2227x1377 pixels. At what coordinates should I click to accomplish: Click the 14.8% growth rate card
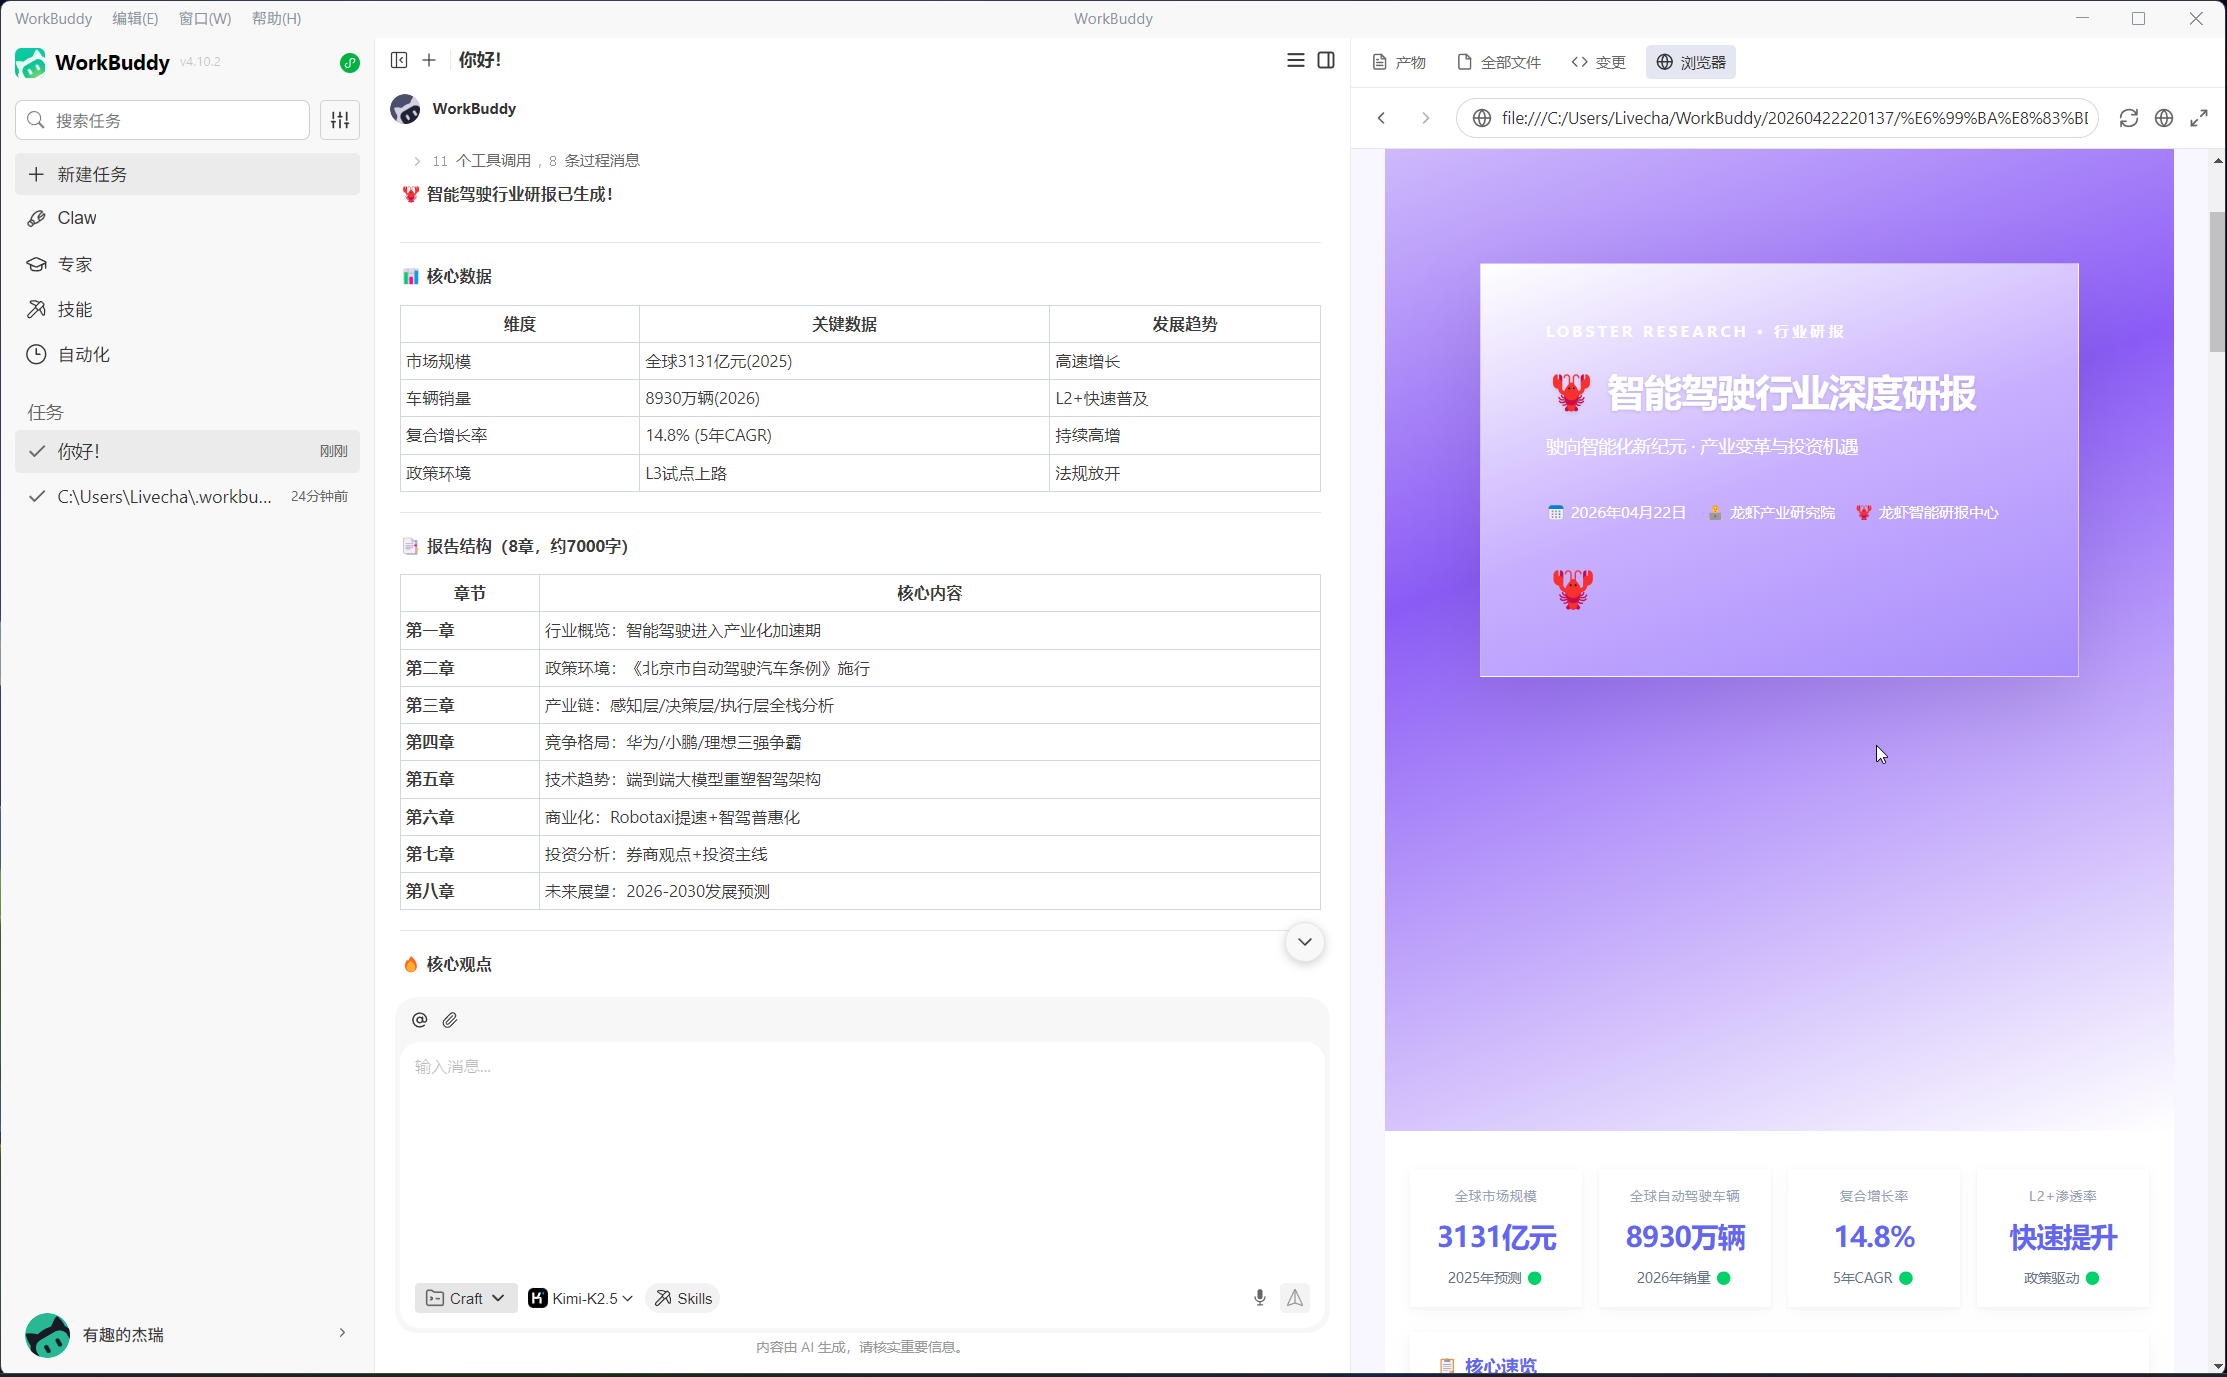tap(1874, 1239)
